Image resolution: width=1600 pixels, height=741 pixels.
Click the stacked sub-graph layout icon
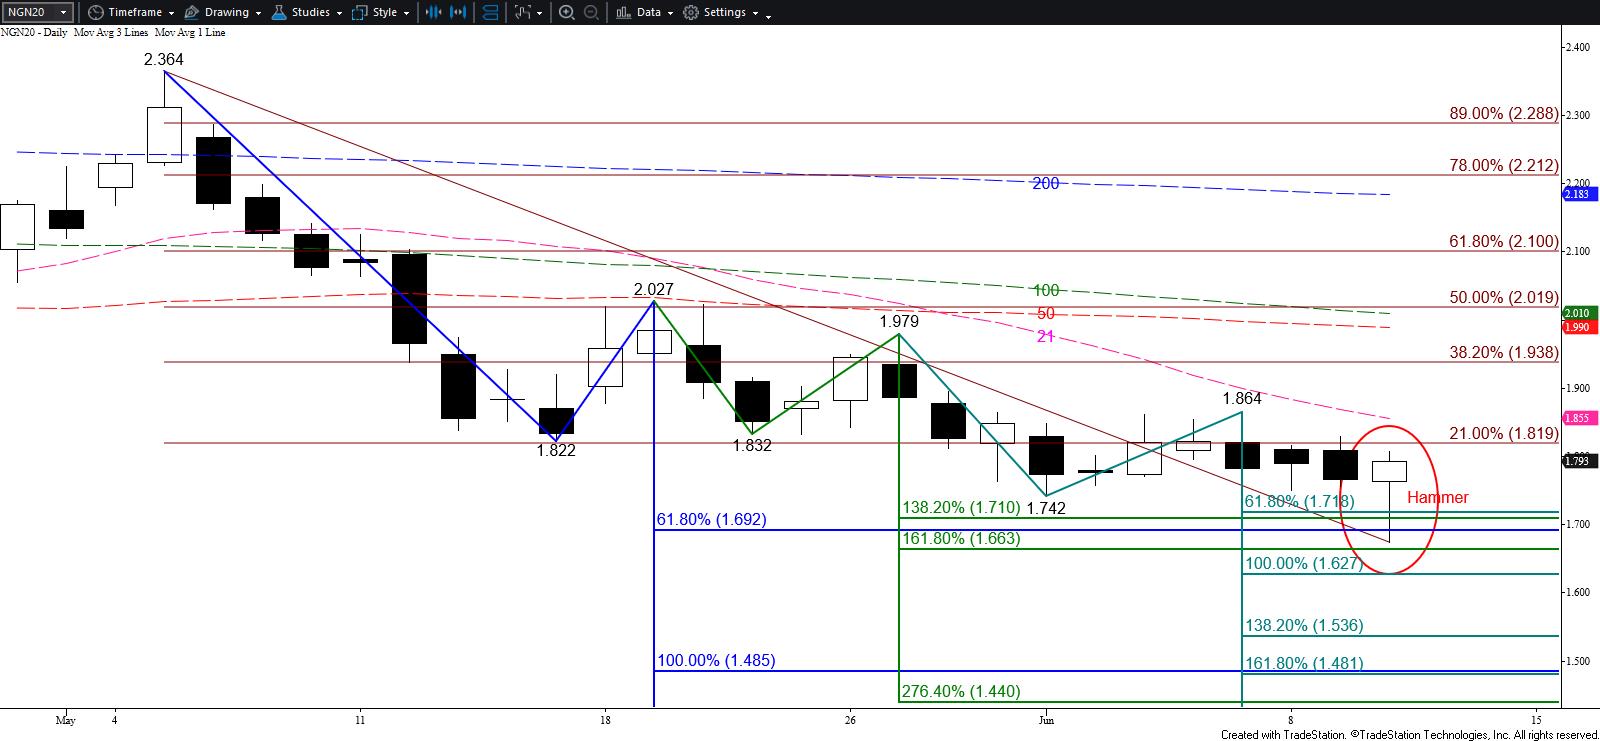(x=491, y=13)
